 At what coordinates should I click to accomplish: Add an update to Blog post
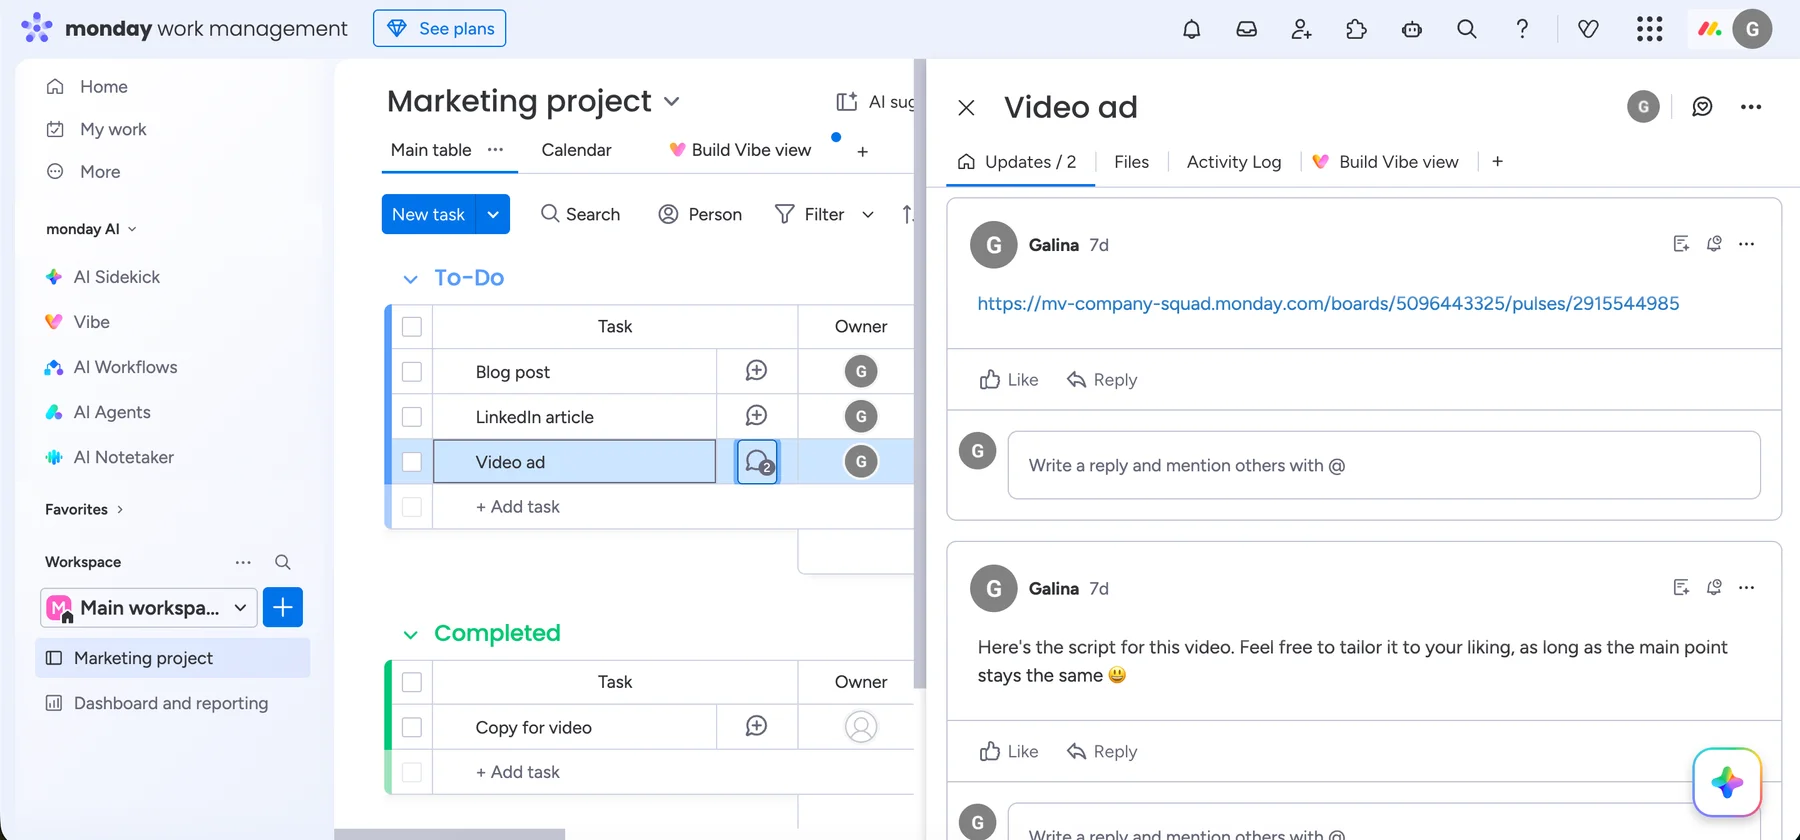[756, 371]
